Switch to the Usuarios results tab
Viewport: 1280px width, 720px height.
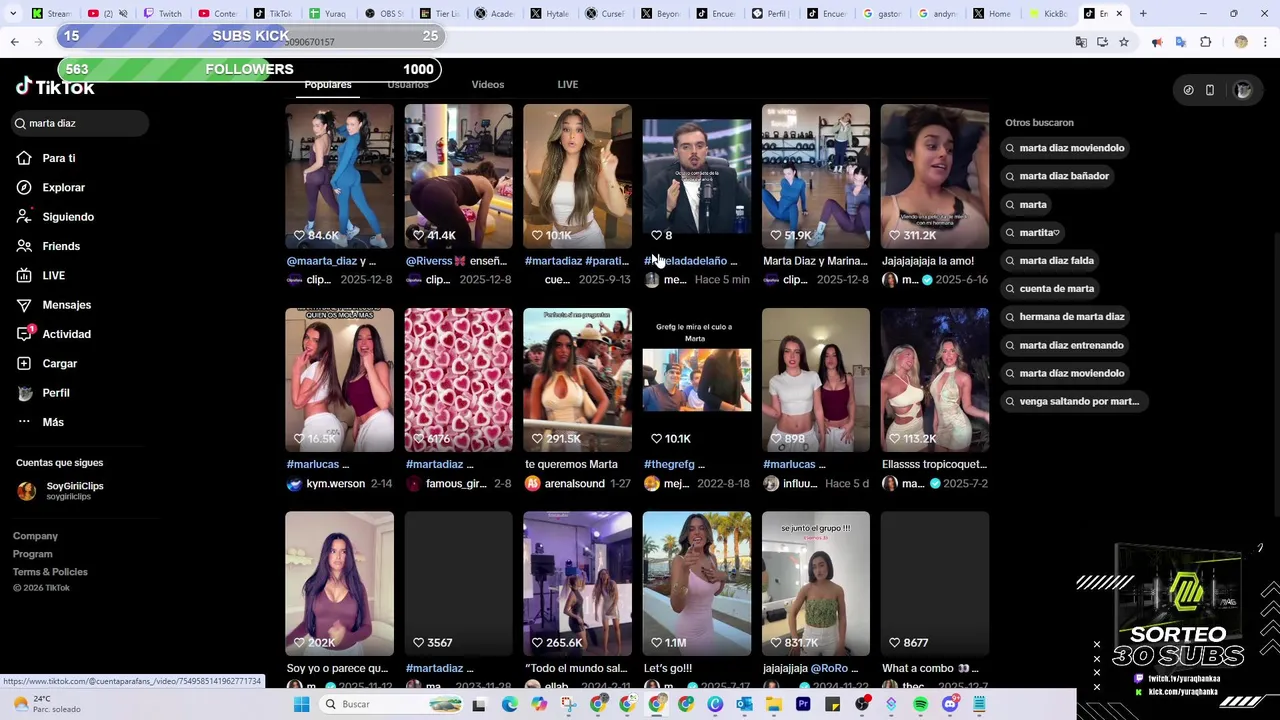pyautogui.click(x=408, y=85)
